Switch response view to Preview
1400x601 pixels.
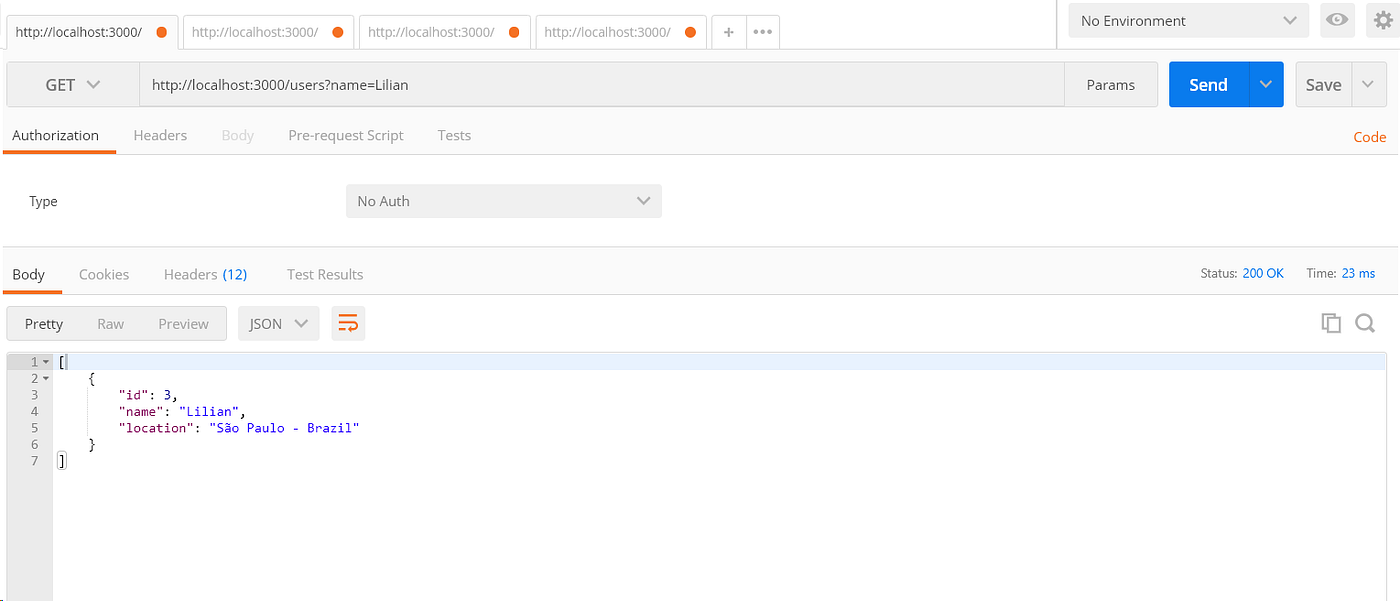pos(183,323)
